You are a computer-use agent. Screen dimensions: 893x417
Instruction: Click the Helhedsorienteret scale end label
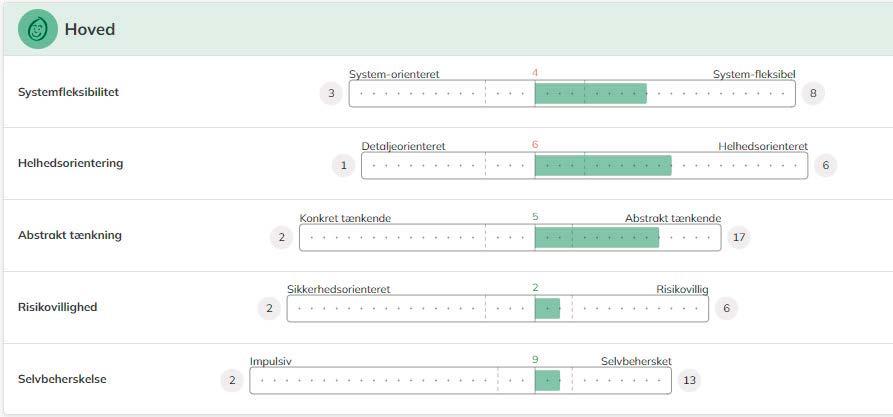[762, 146]
